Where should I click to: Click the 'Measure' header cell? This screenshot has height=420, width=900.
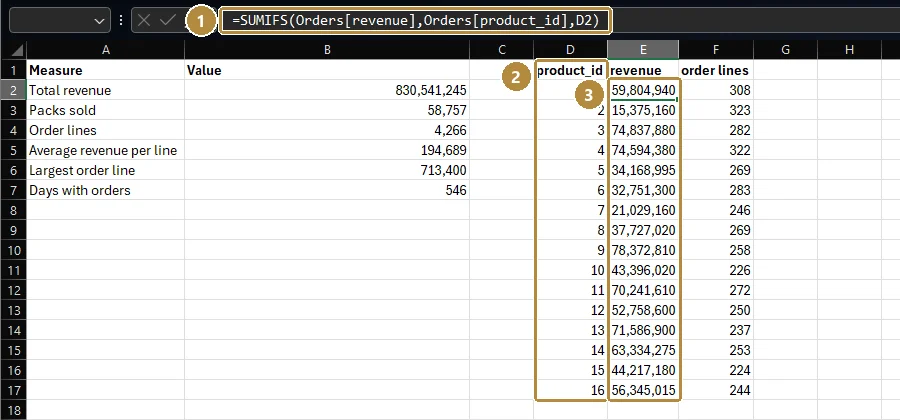coord(106,70)
